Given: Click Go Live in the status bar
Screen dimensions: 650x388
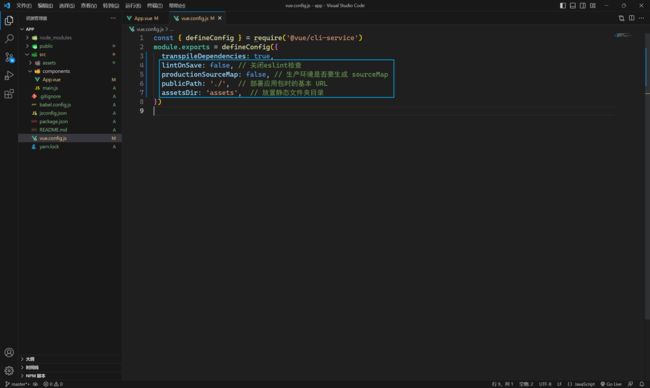Looking at the screenshot, I should (611, 384).
